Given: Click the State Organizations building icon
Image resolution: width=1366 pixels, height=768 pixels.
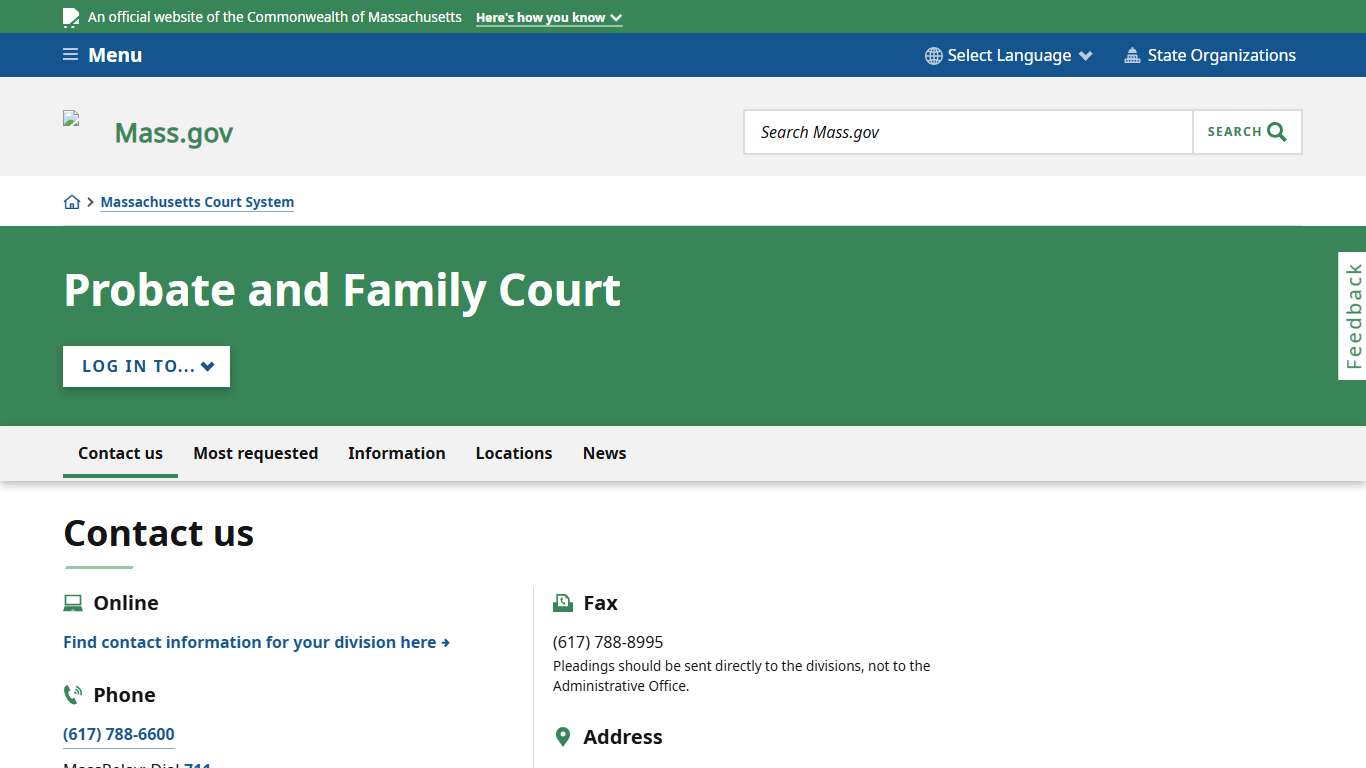Looking at the screenshot, I should click(1132, 55).
